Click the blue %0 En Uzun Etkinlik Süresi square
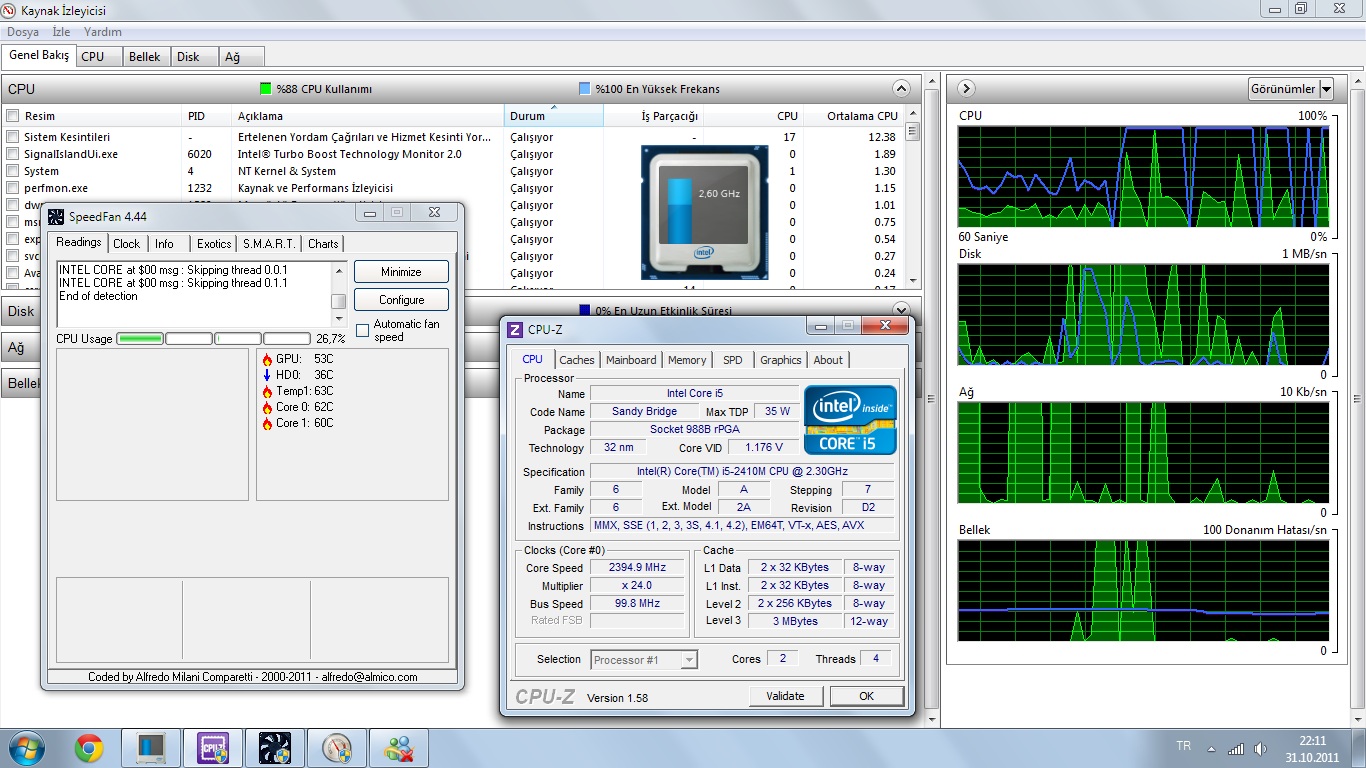This screenshot has width=1366, height=768. click(x=586, y=311)
